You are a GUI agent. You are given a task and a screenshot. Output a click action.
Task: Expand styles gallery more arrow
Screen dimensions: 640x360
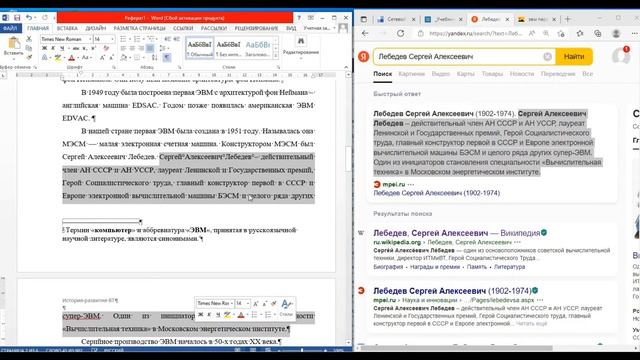[x=275, y=56]
